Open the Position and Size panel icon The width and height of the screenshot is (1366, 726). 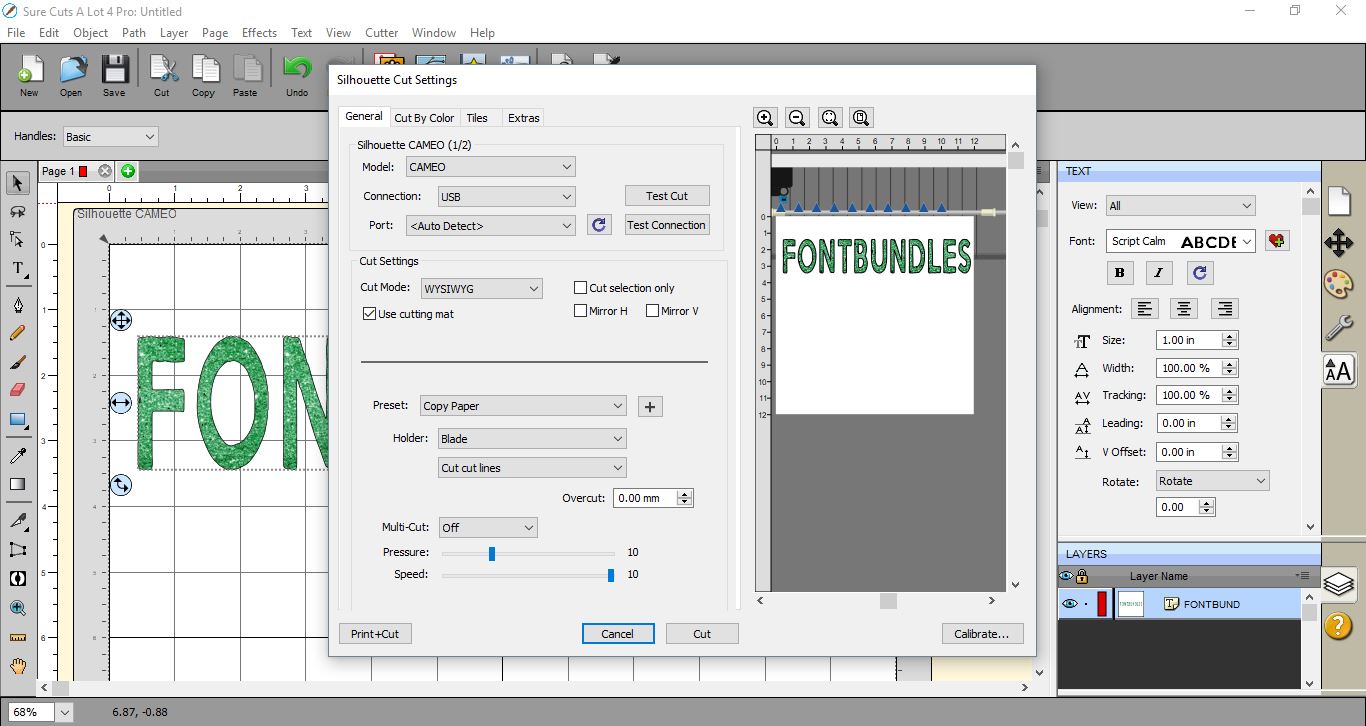1338,242
